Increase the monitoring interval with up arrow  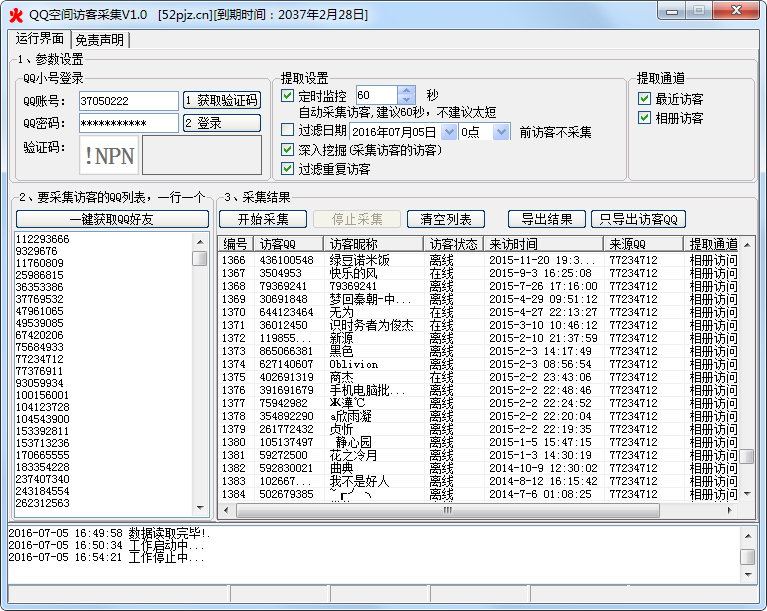[406, 91]
